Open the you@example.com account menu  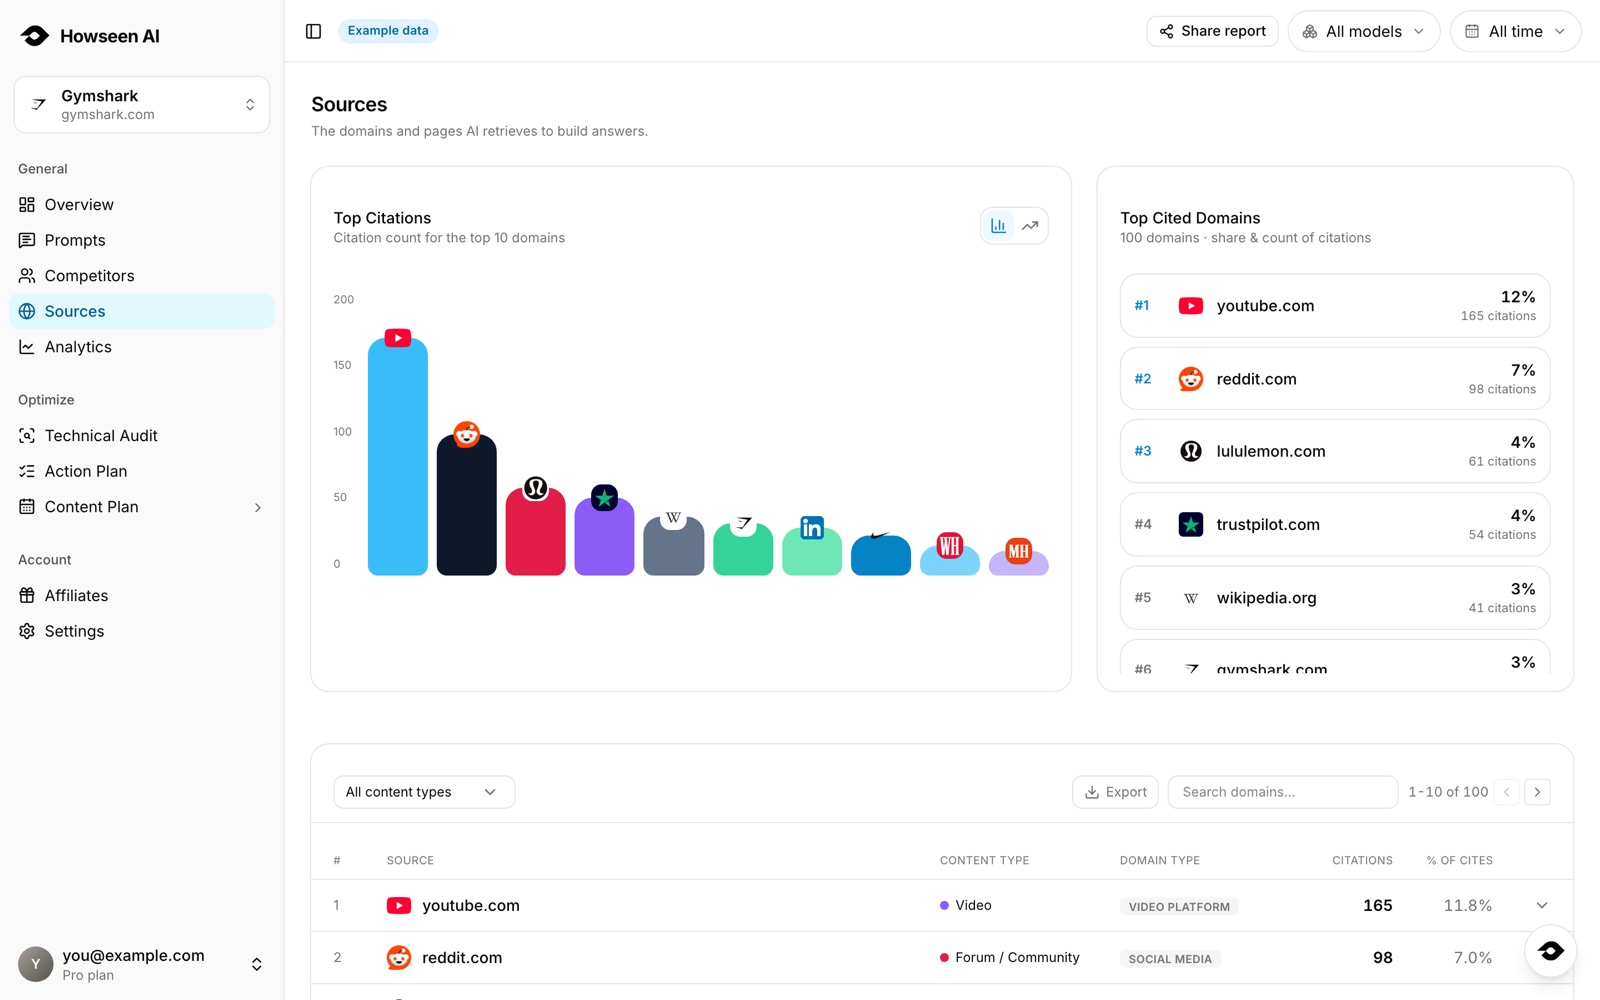tap(142, 965)
